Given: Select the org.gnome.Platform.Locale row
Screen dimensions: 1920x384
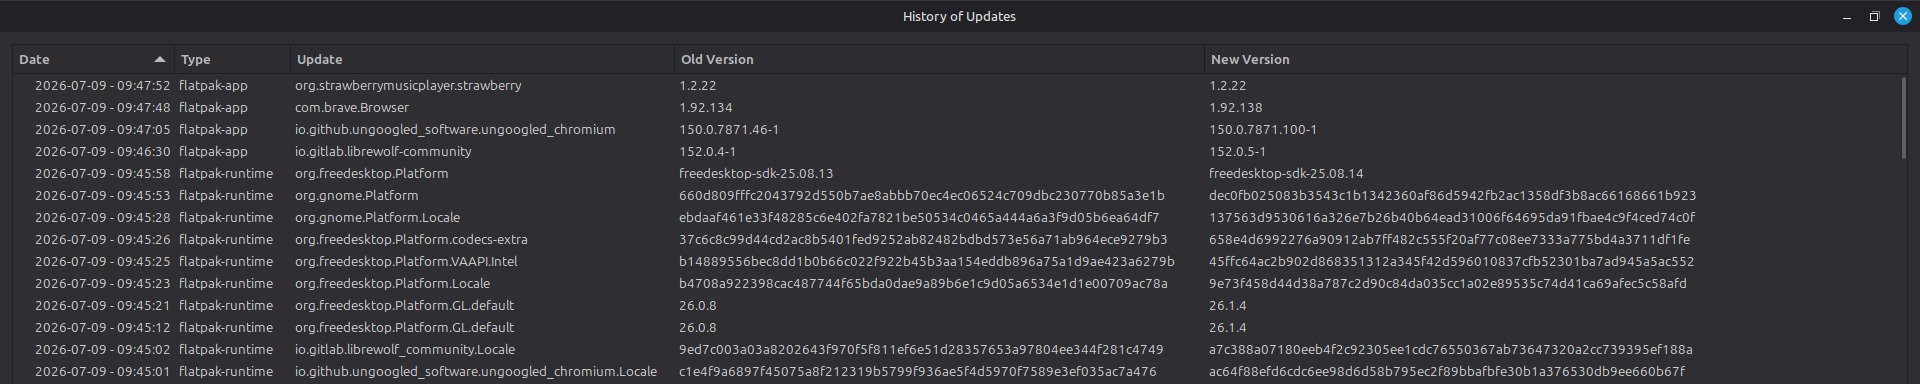Looking at the screenshot, I should coord(955,217).
